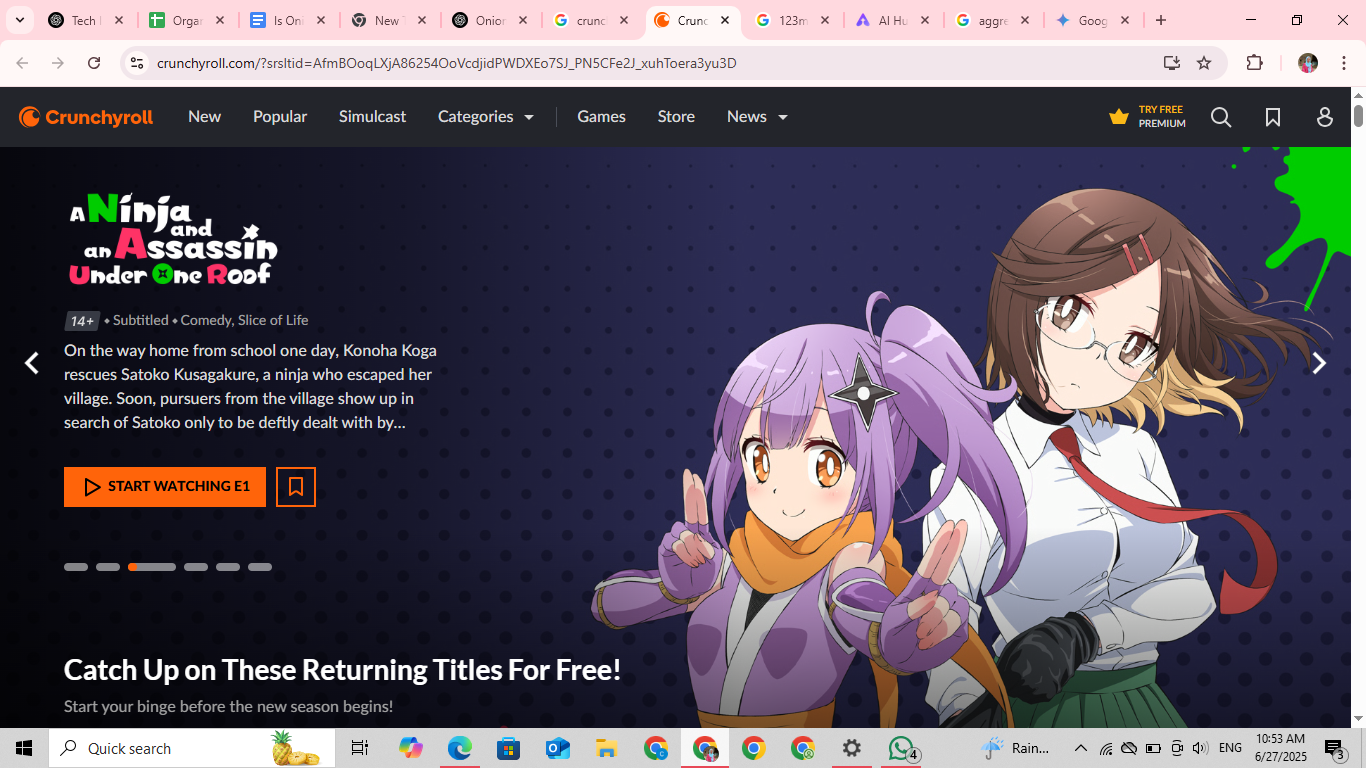Viewport: 1366px width, 768px height.
Task: Click Try Free Premium link
Action: pyautogui.click(x=1148, y=117)
